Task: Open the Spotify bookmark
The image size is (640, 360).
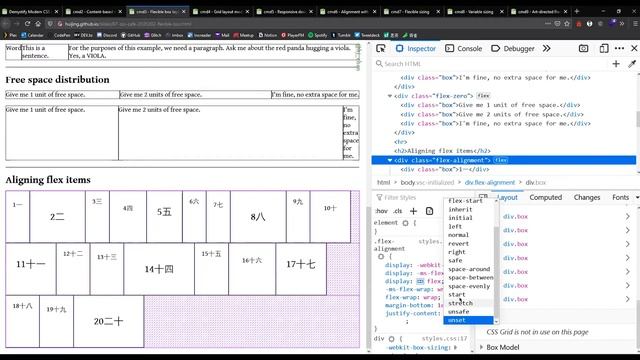Action: click(318, 35)
